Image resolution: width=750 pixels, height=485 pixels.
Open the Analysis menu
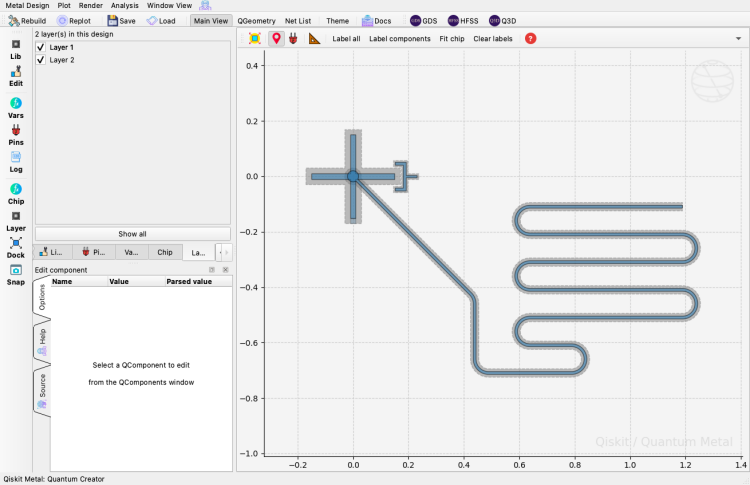click(124, 5)
